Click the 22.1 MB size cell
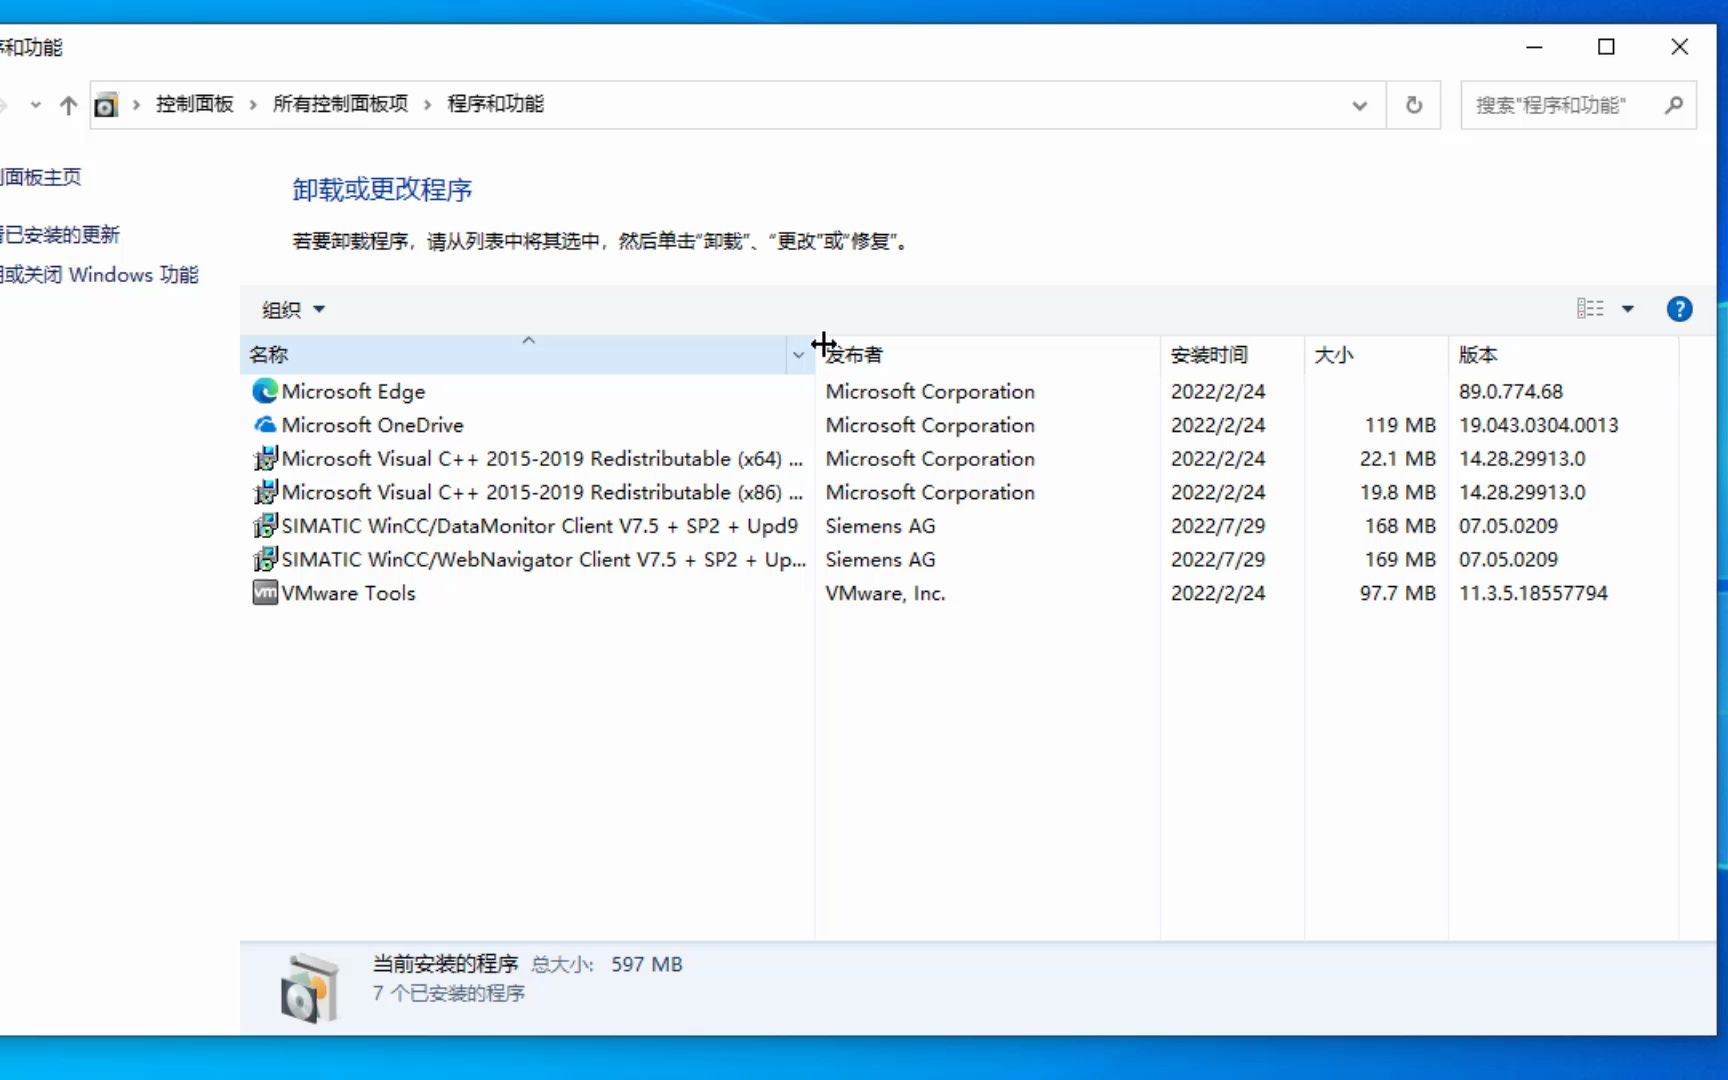Viewport: 1728px width, 1080px height. coord(1397,459)
